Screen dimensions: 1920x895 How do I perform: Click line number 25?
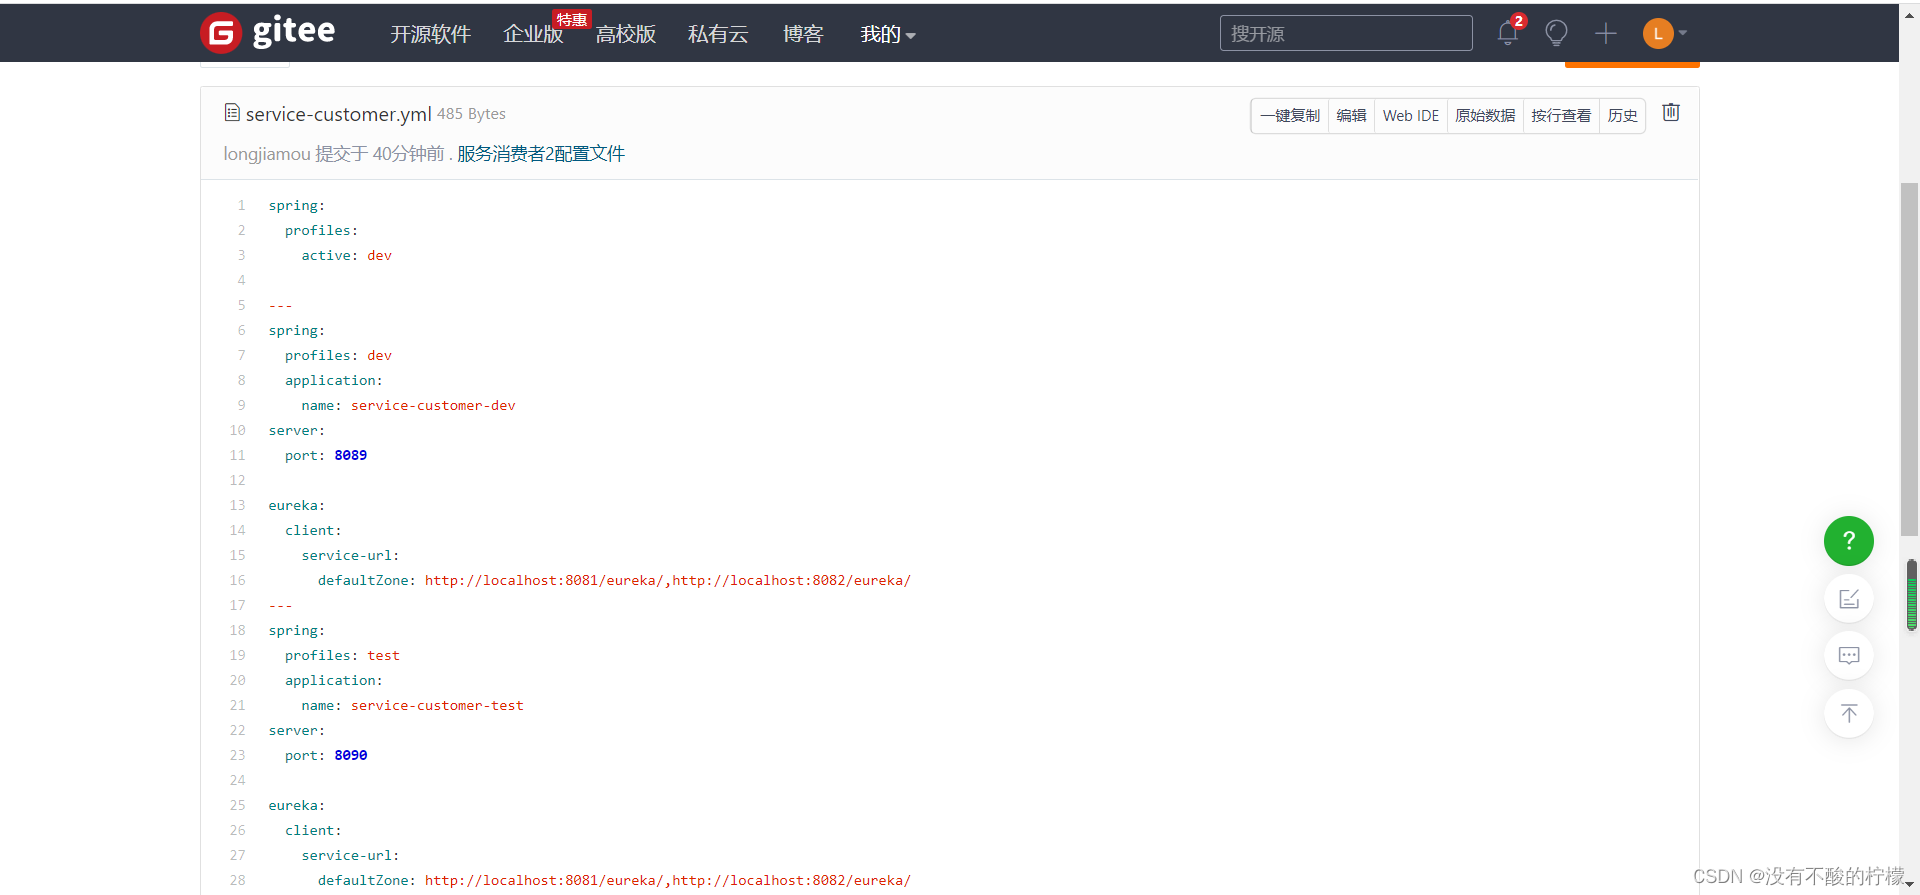pyautogui.click(x=237, y=805)
